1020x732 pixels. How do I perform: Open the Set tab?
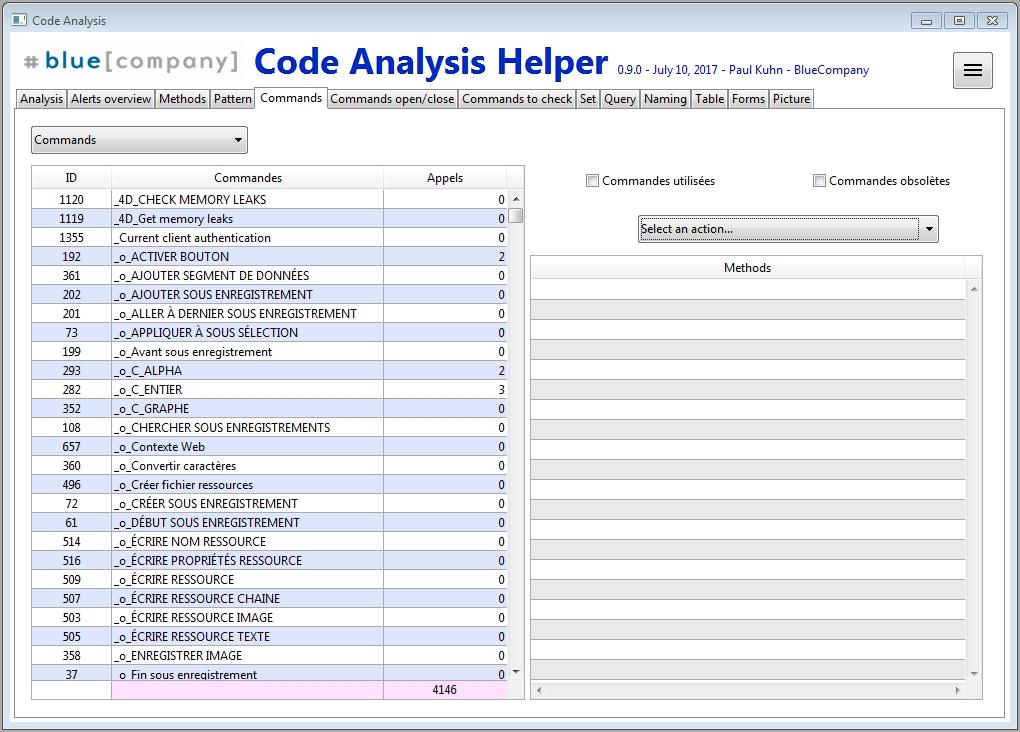(x=588, y=99)
